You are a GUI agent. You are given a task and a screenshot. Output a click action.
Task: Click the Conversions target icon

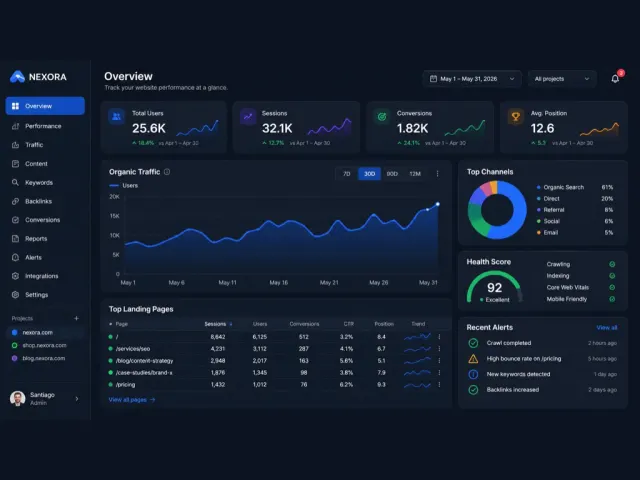382,117
